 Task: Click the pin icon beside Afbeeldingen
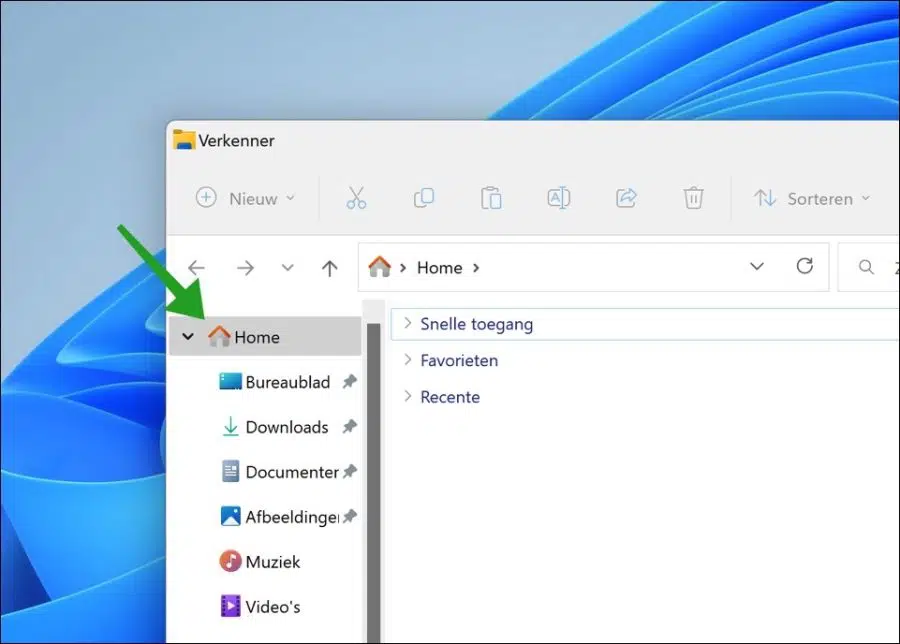(350, 516)
